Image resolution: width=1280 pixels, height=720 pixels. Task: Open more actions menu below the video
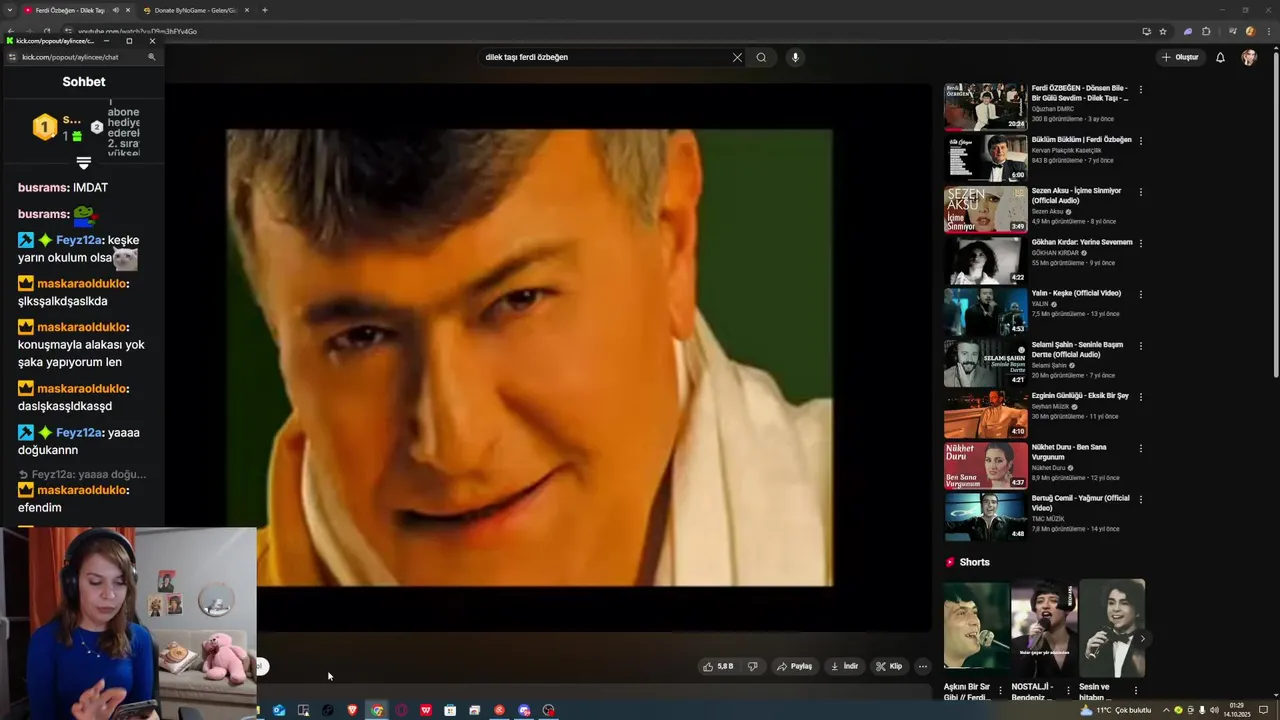point(923,666)
